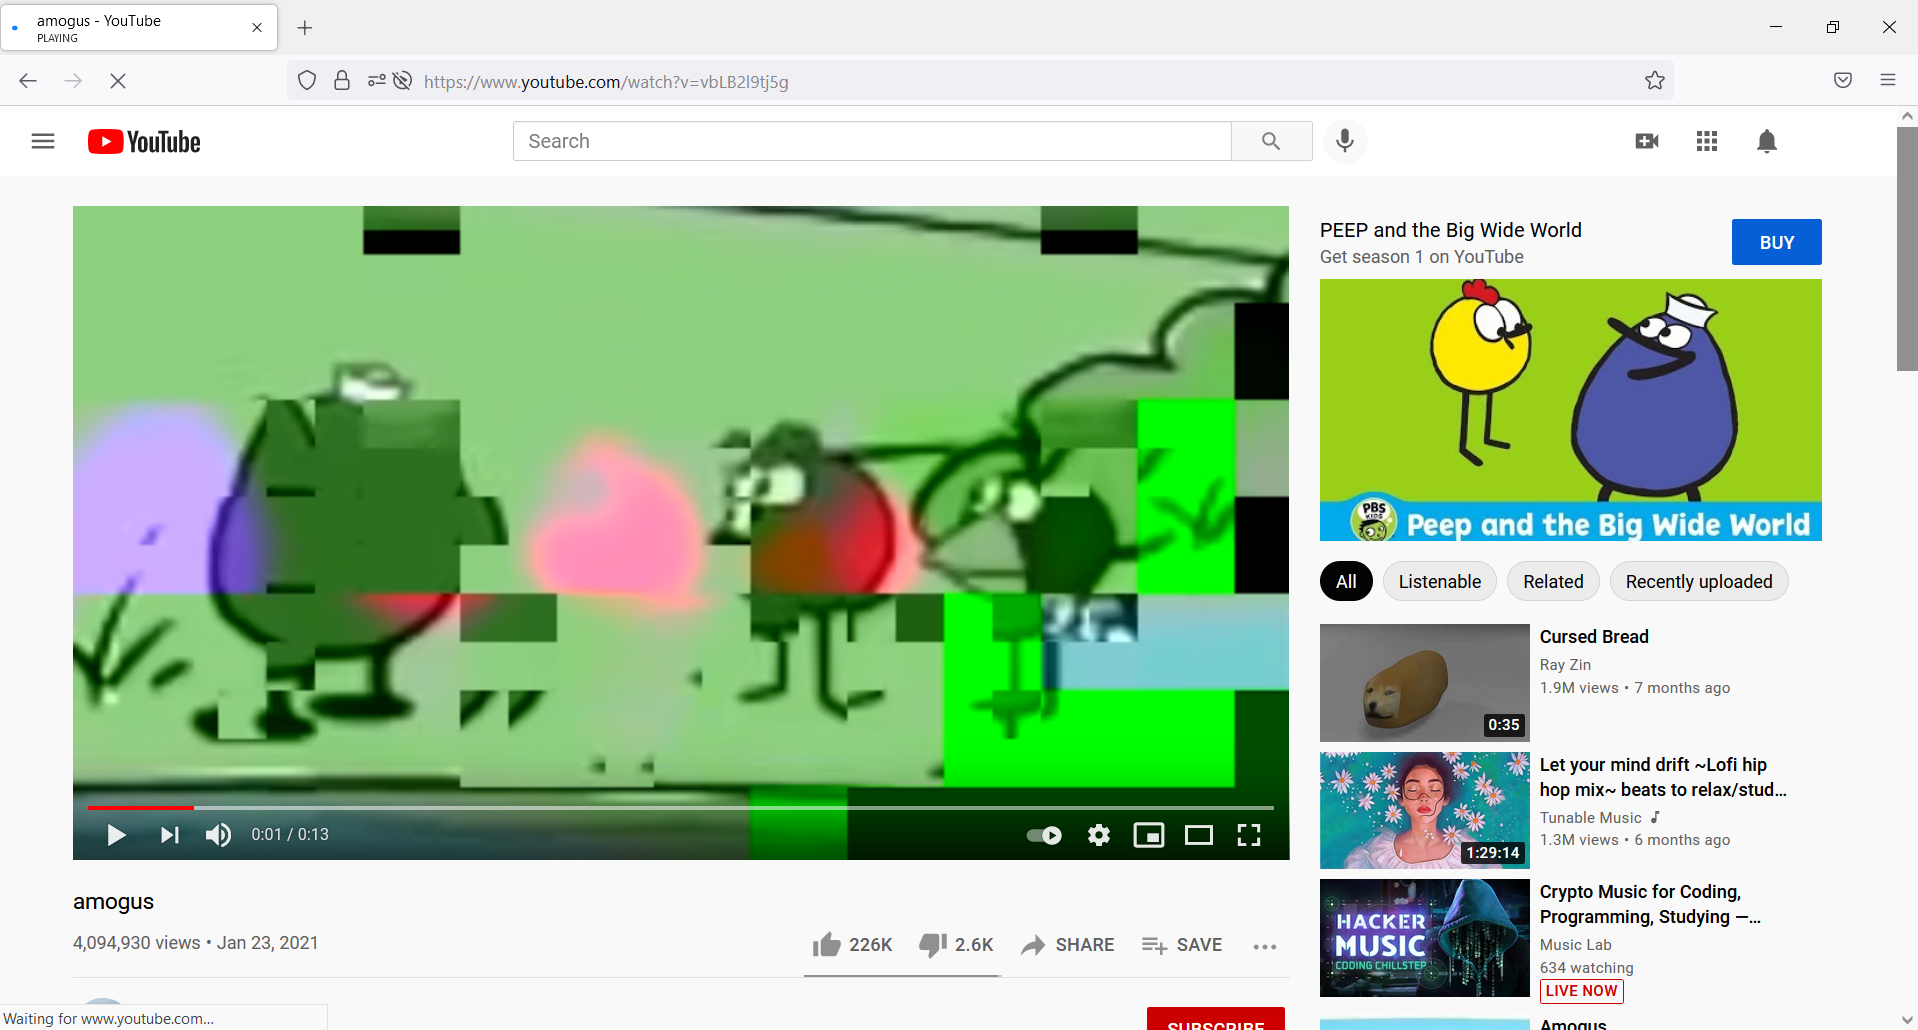Image resolution: width=1918 pixels, height=1030 pixels.
Task: Filter by Recently uploaded
Action: pos(1698,581)
